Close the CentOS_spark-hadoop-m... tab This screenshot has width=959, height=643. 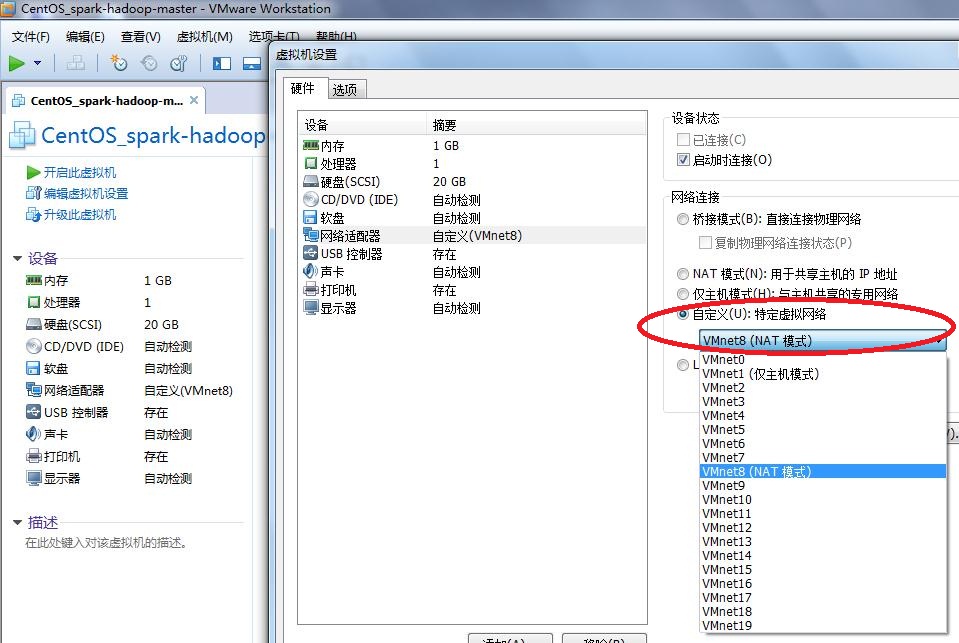tap(194, 100)
